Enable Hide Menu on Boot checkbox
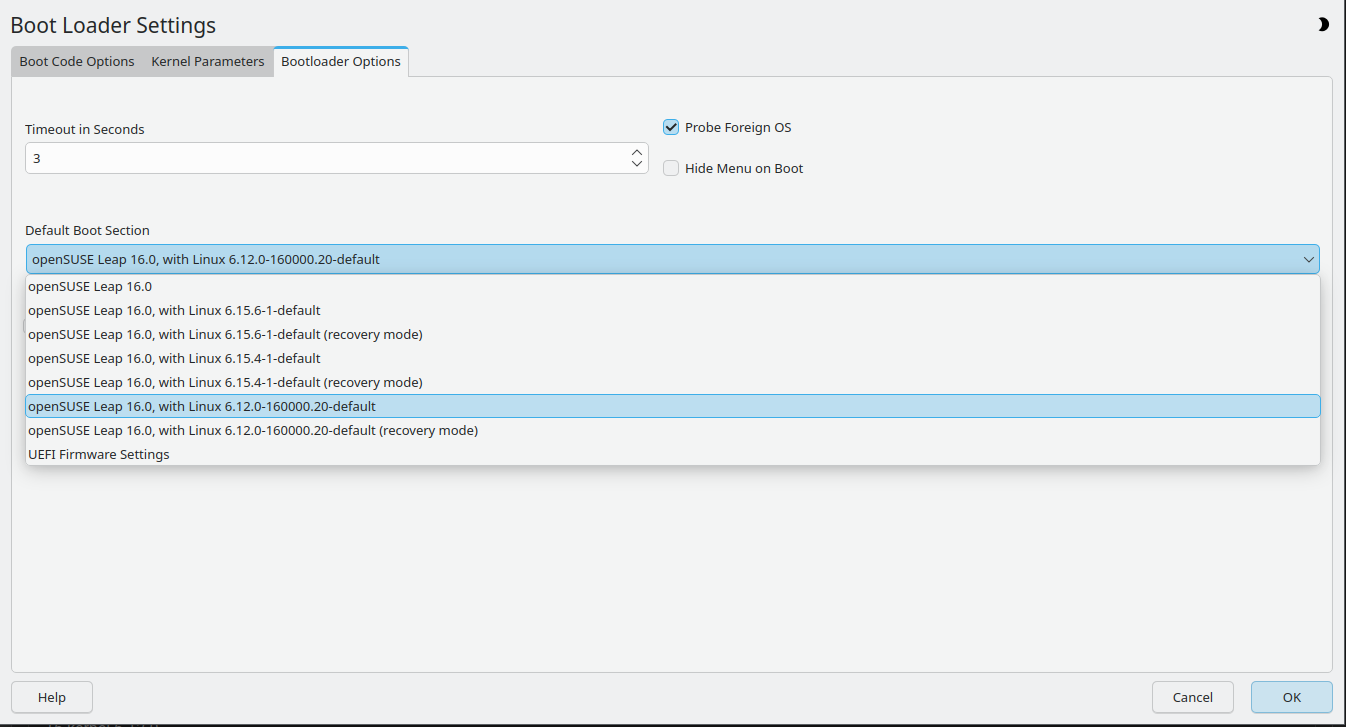The image size is (1346, 727). [x=671, y=168]
